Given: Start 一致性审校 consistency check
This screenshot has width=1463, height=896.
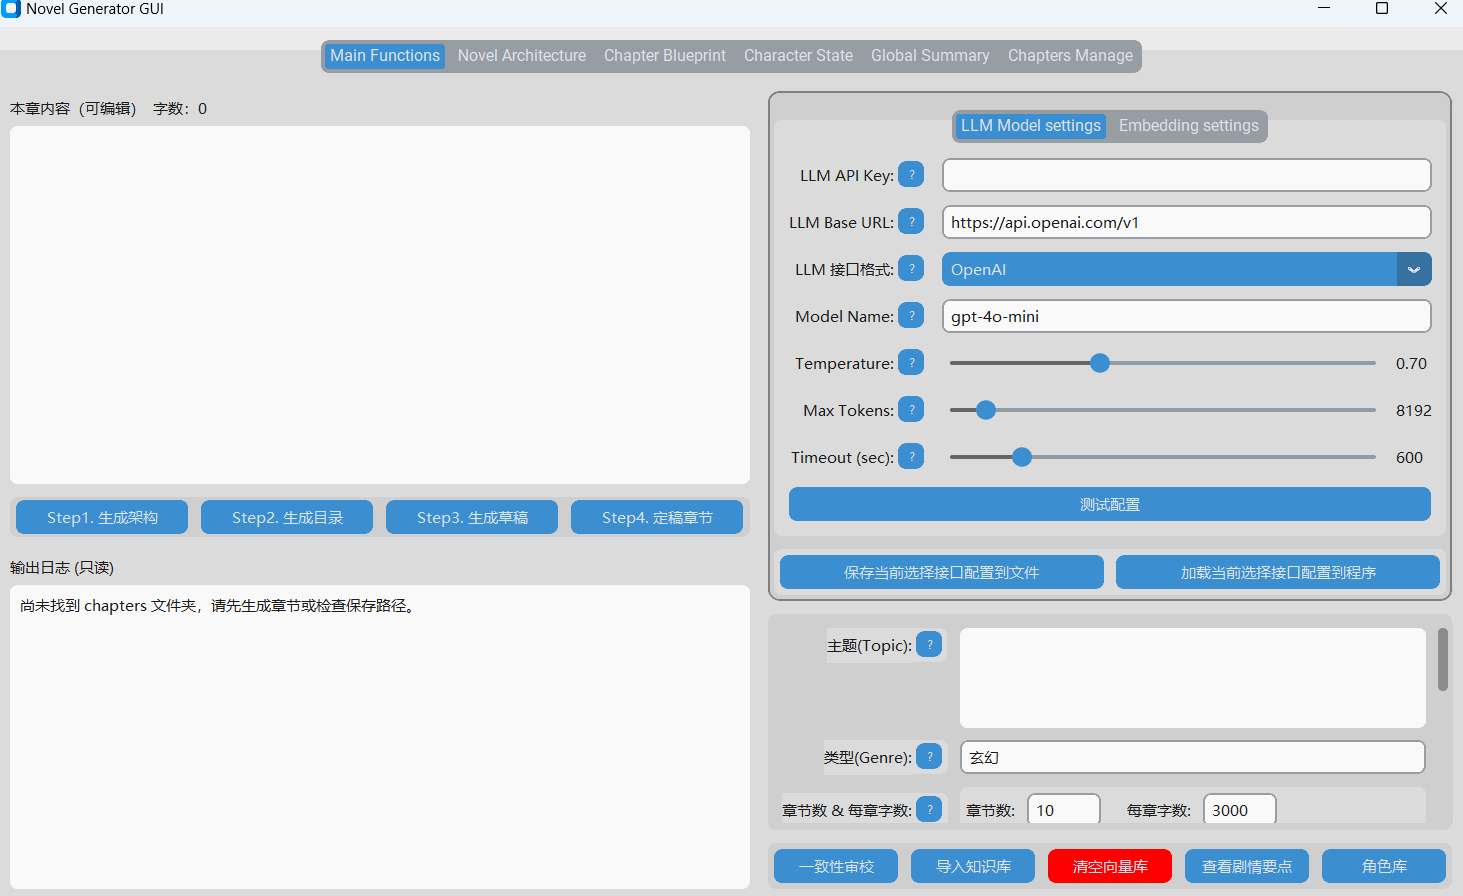Looking at the screenshot, I should pos(836,866).
